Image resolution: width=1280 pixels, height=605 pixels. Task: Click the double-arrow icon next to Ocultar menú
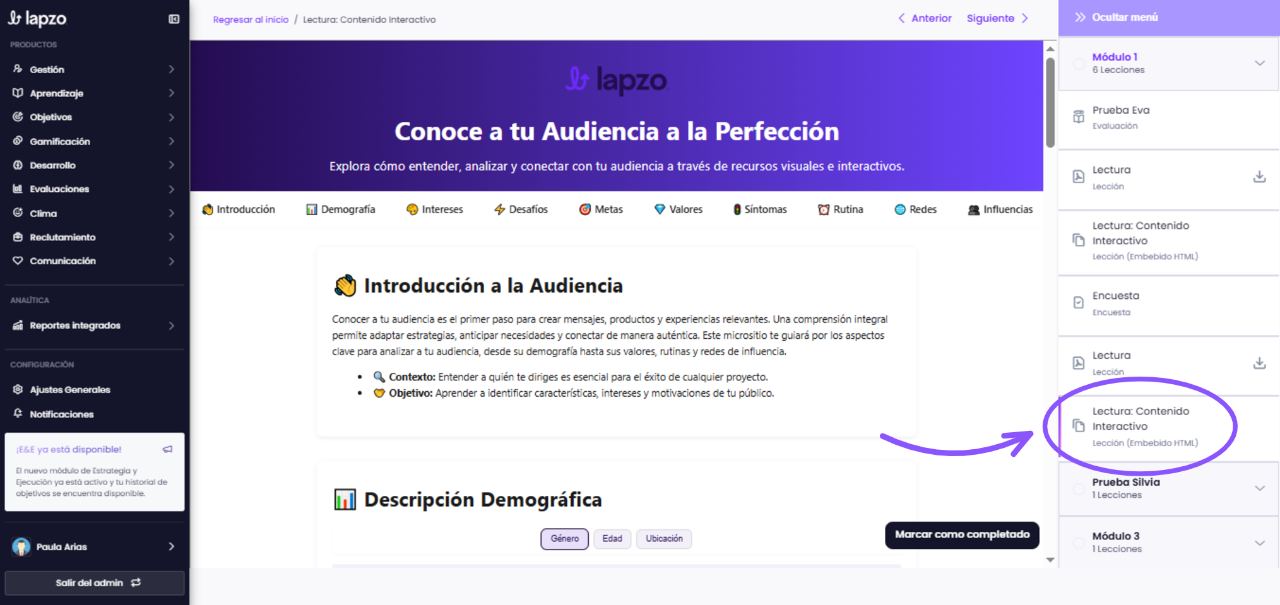tap(1080, 18)
